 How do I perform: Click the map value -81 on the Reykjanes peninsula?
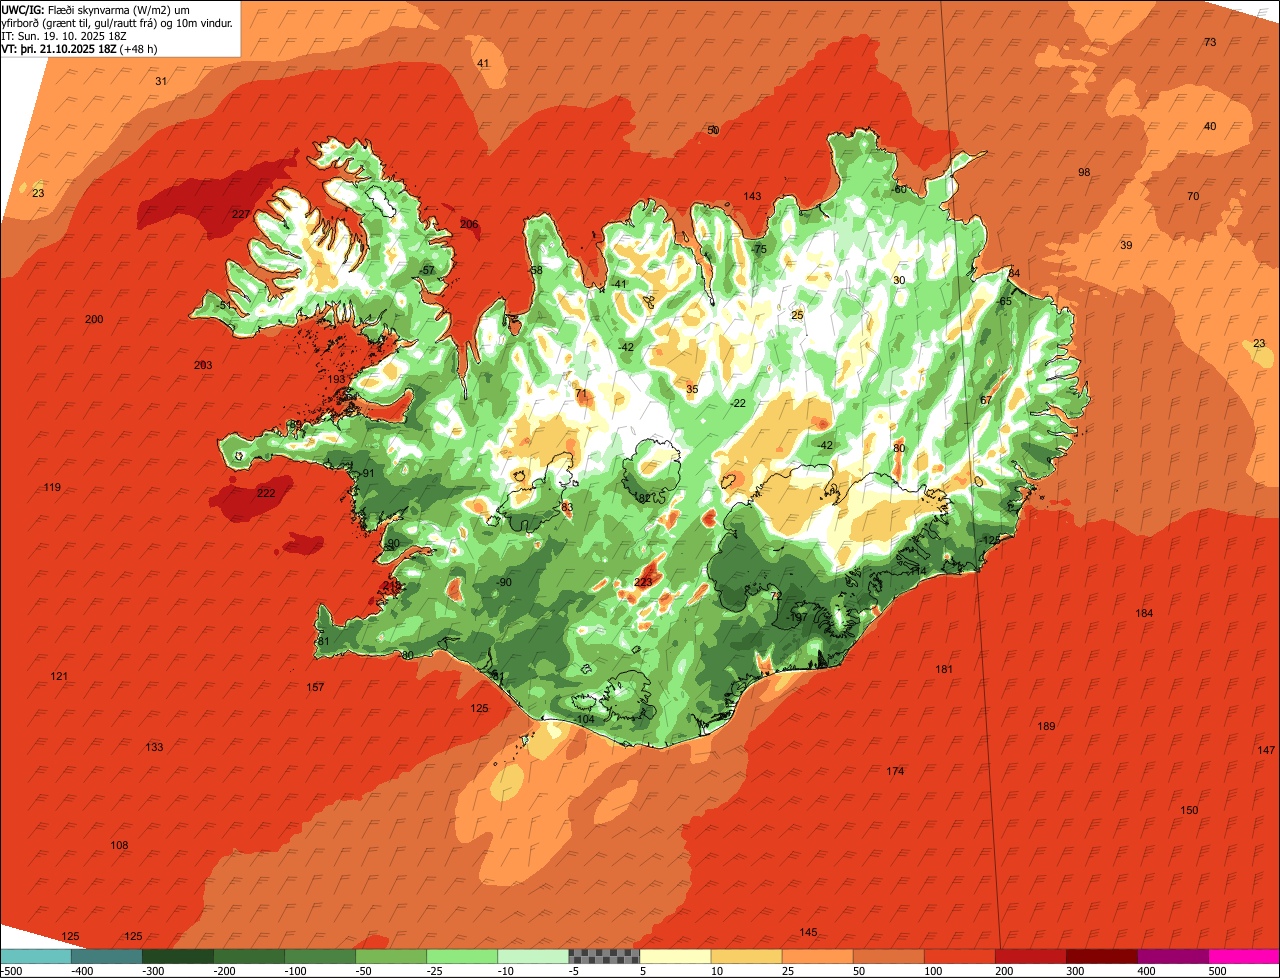click(321, 641)
